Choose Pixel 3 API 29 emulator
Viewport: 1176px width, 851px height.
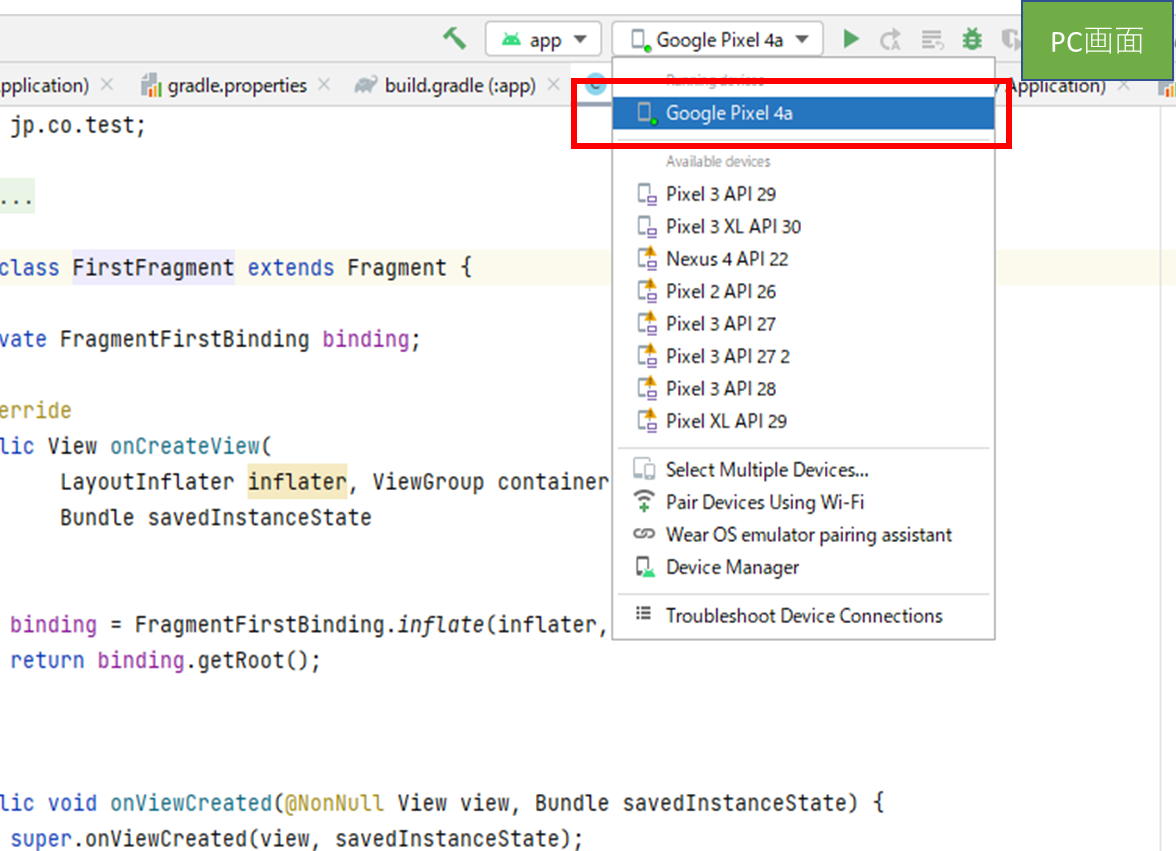803,194
